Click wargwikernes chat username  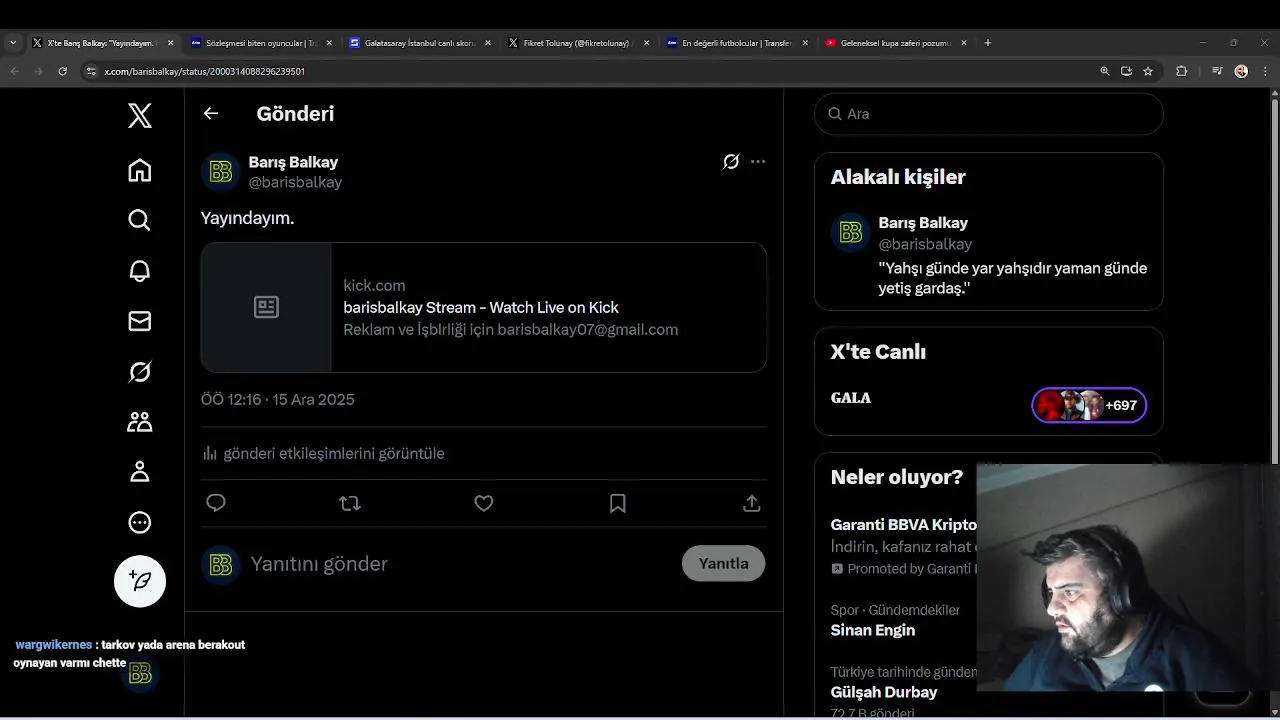tap(54, 645)
